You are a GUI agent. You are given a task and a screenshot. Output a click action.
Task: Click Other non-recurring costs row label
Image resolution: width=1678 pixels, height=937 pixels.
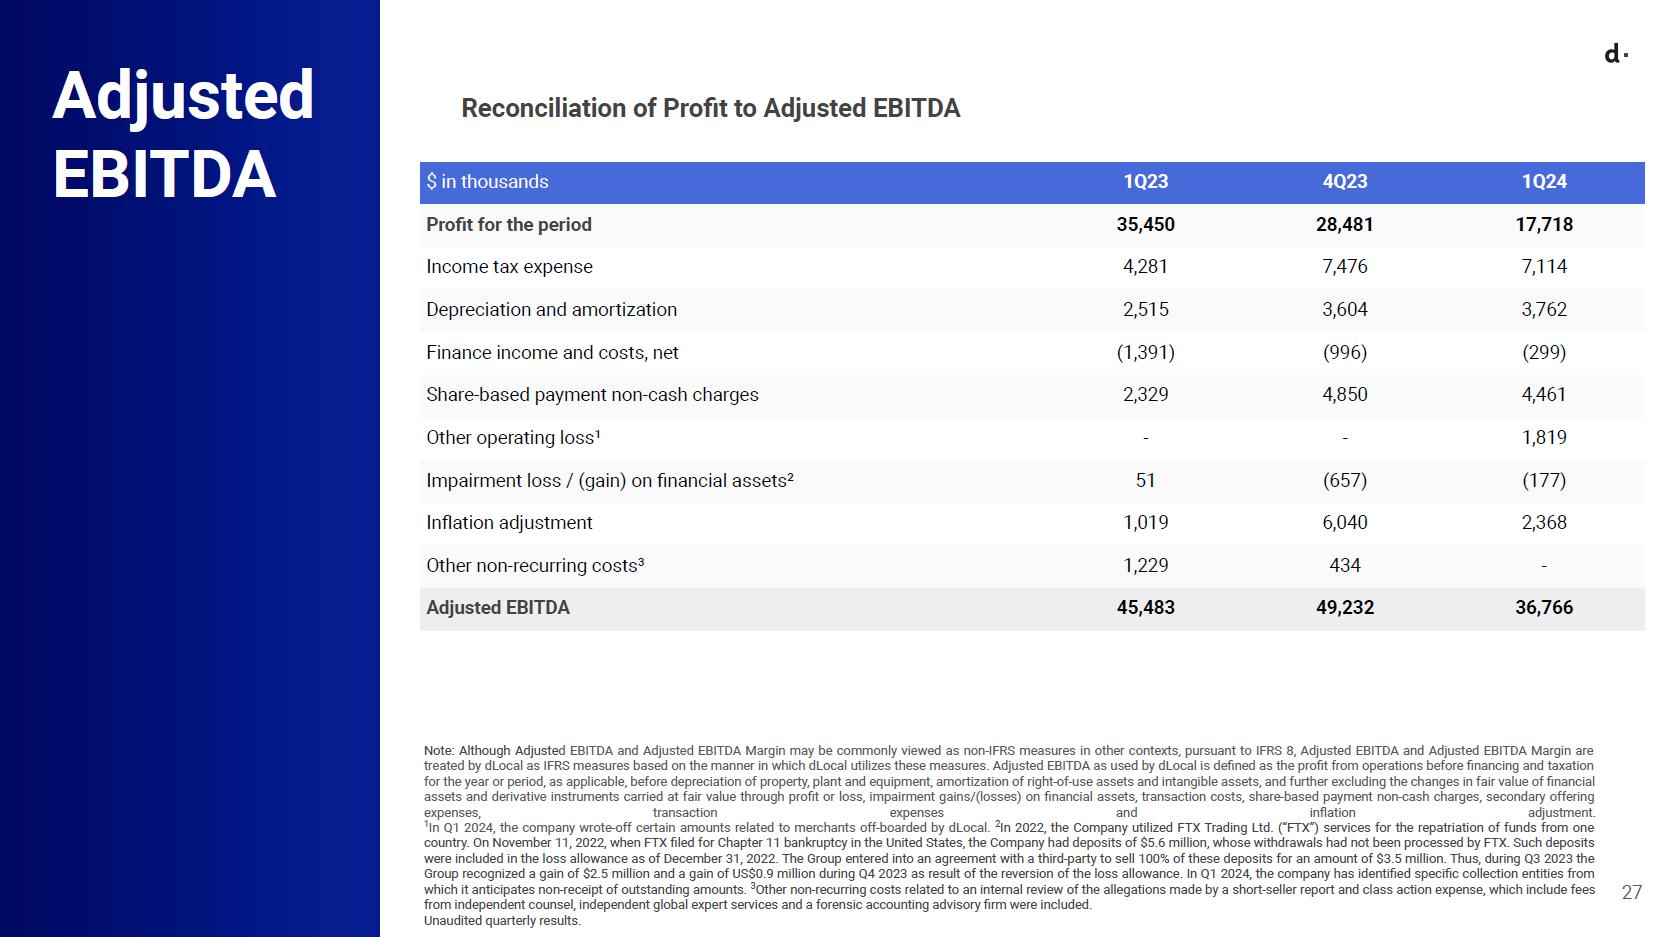(535, 566)
